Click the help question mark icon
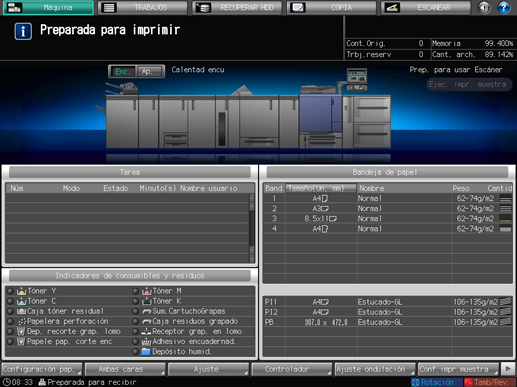 click(503, 7)
